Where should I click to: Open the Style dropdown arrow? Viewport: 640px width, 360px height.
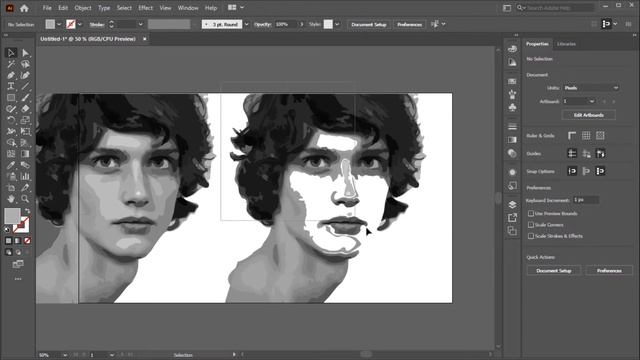click(x=337, y=24)
